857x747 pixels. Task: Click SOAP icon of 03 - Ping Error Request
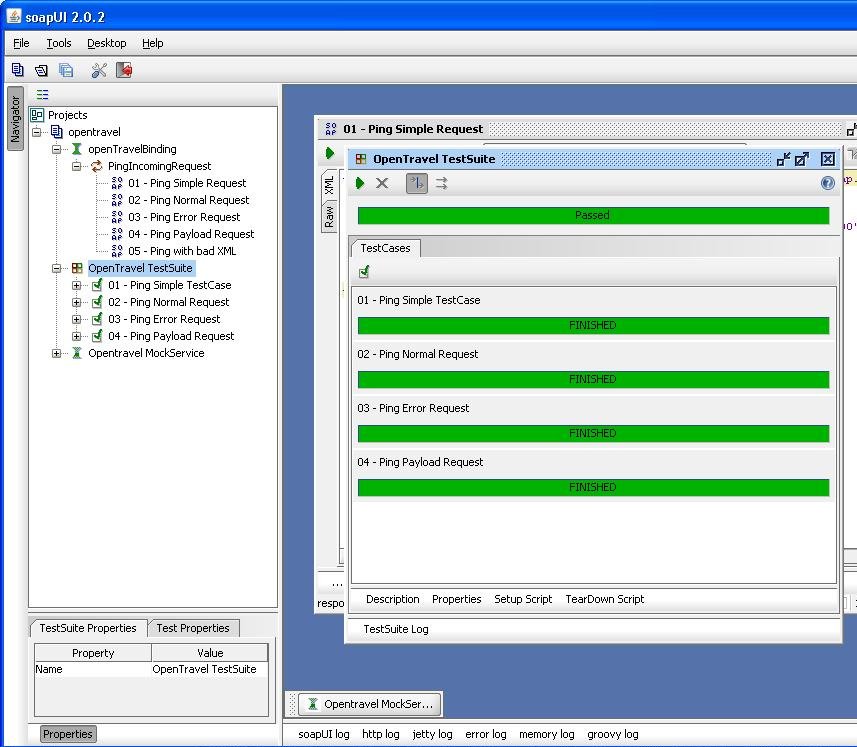(117, 216)
